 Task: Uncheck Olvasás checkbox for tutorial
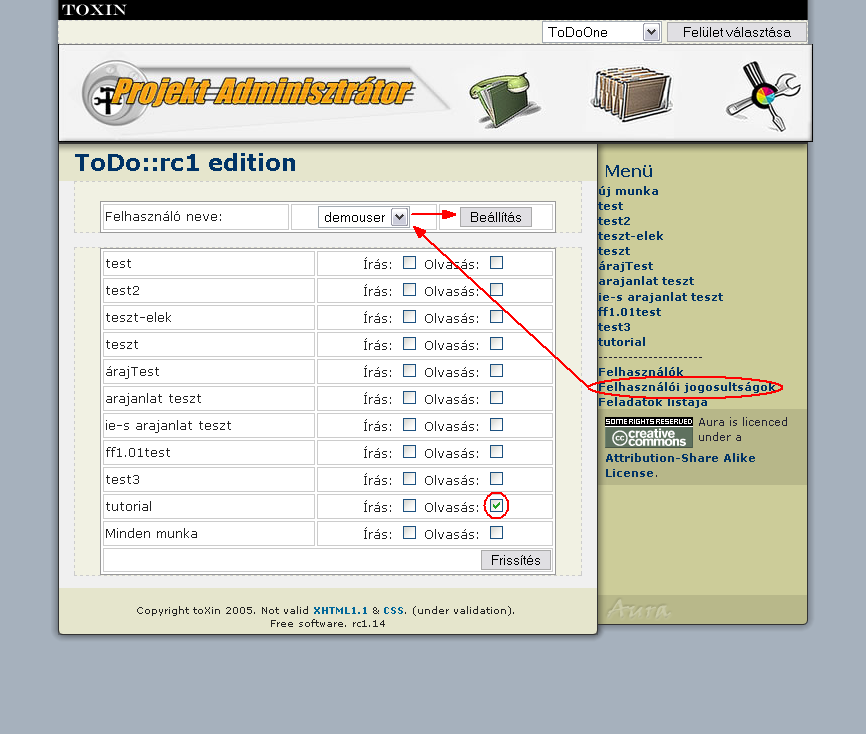click(496, 506)
